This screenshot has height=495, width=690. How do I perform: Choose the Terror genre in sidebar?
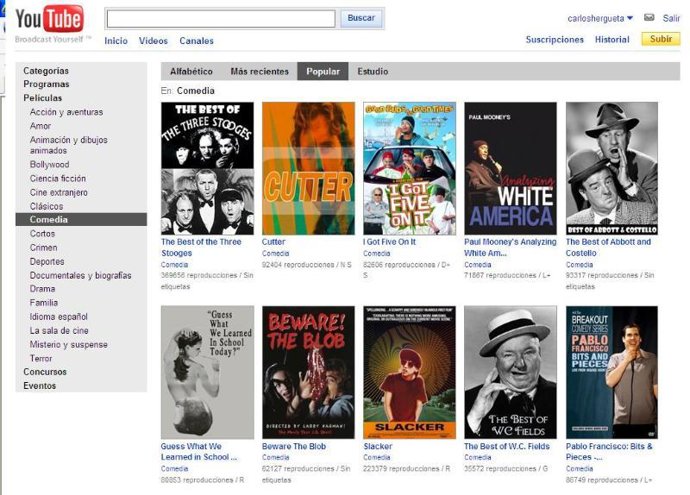pyautogui.click(x=41, y=358)
